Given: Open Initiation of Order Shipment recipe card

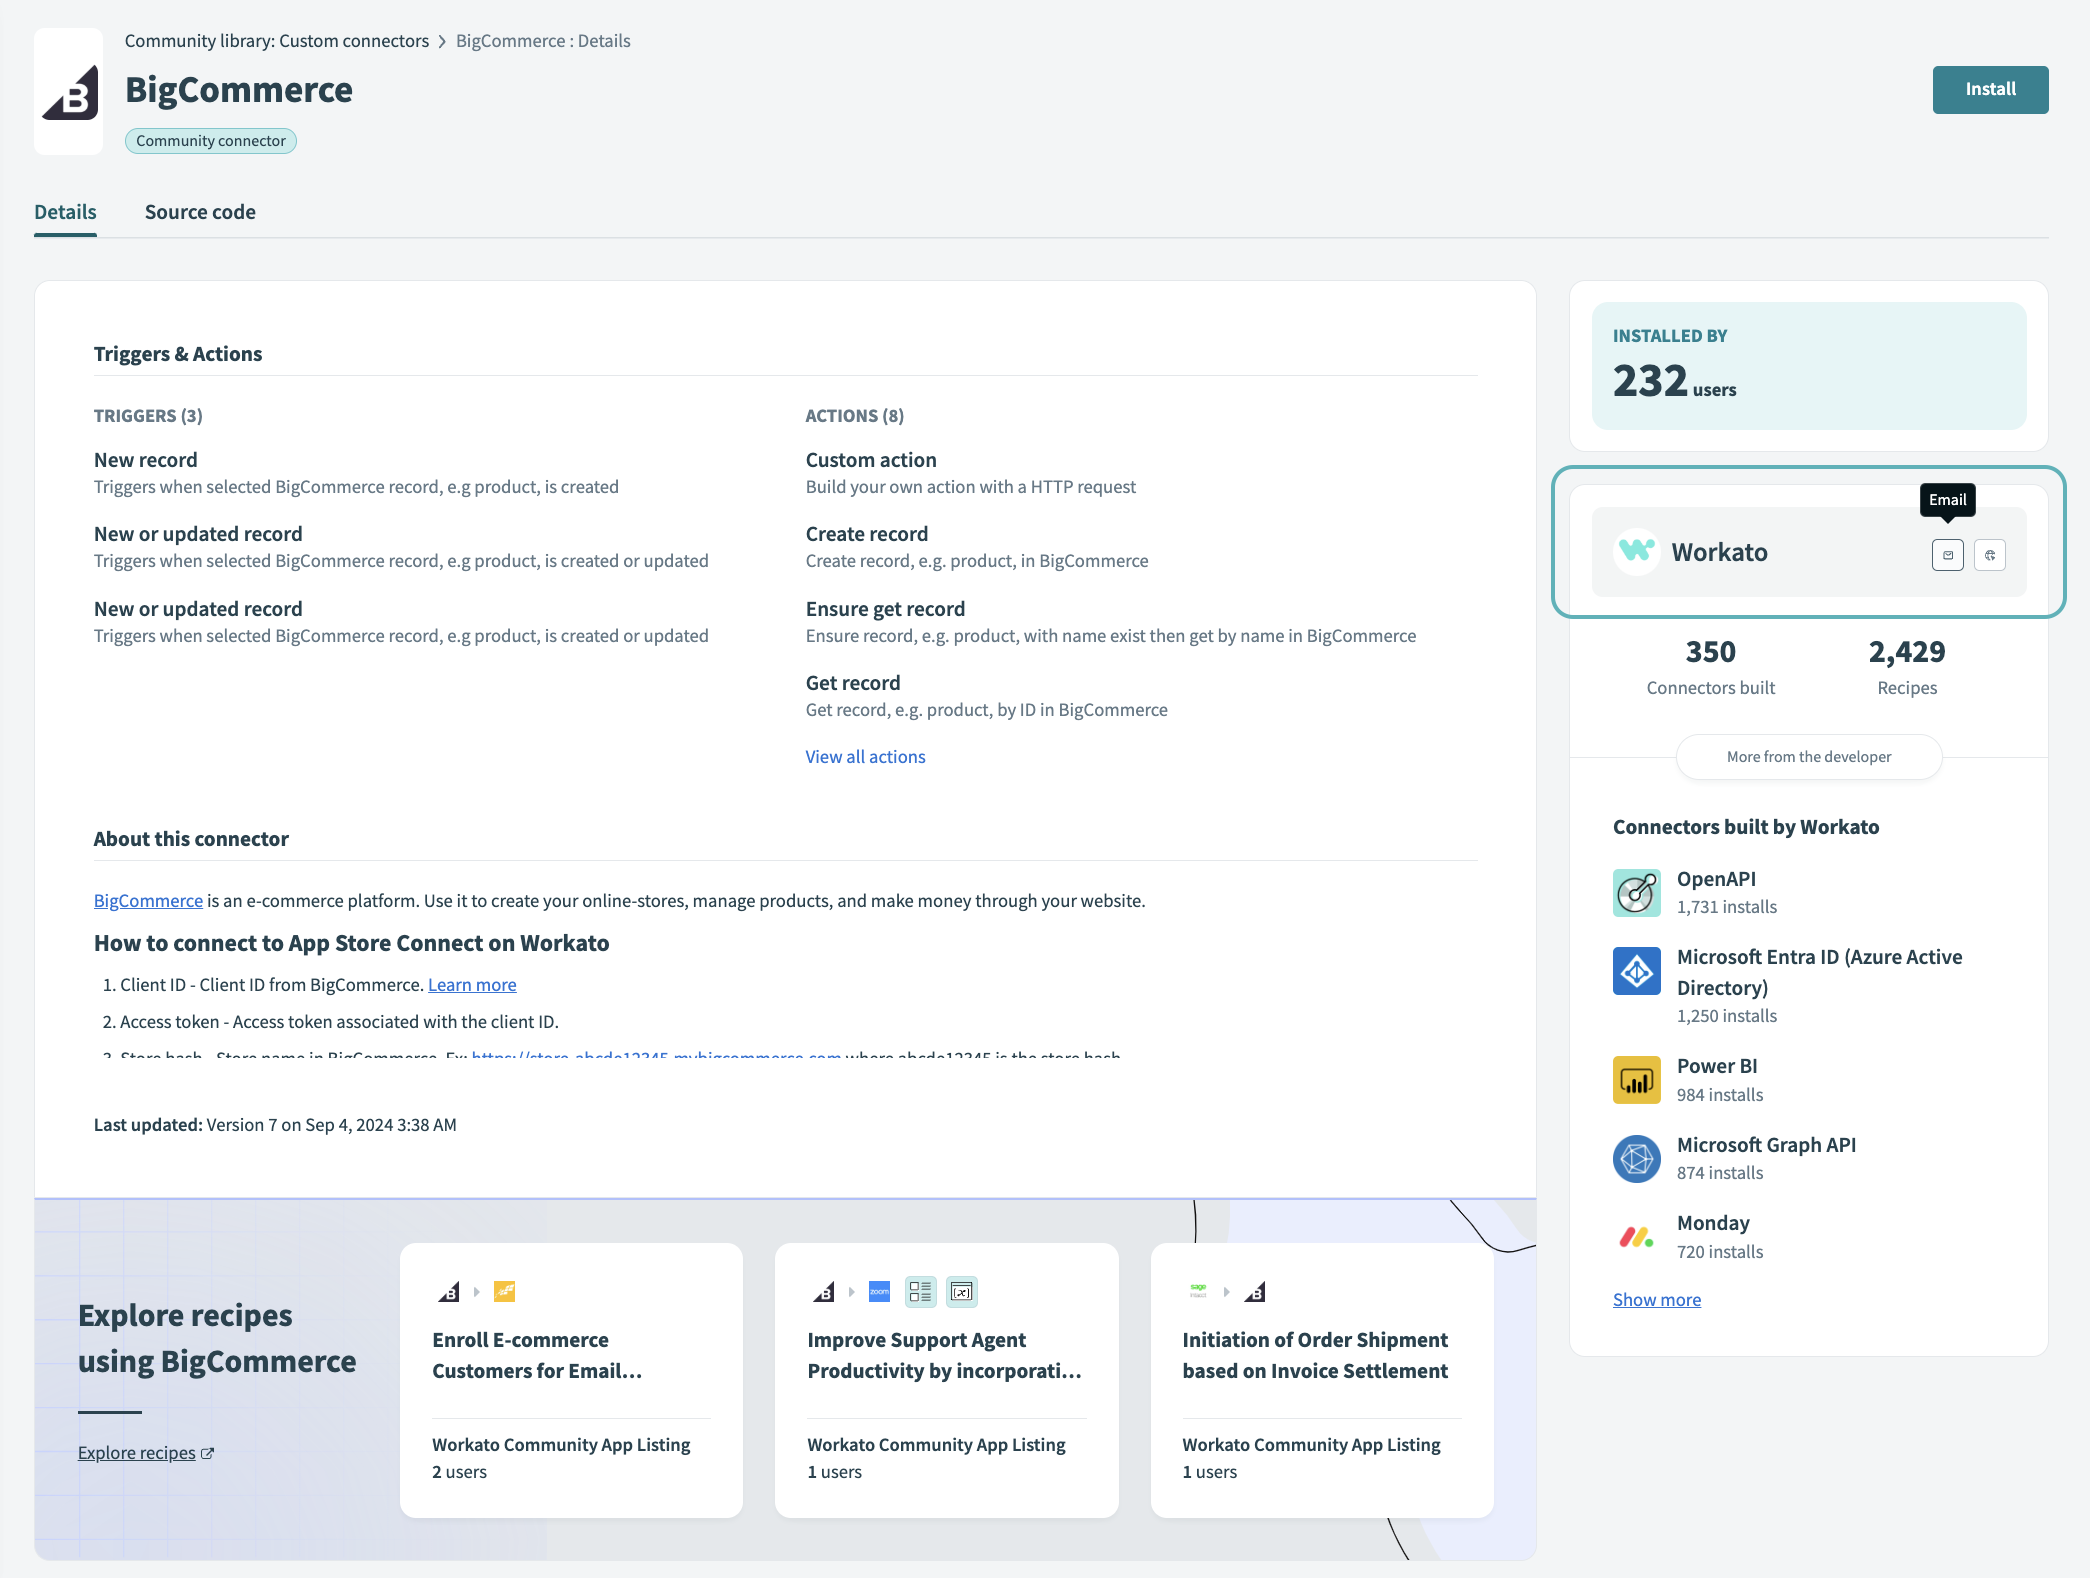Looking at the screenshot, I should (1321, 1380).
